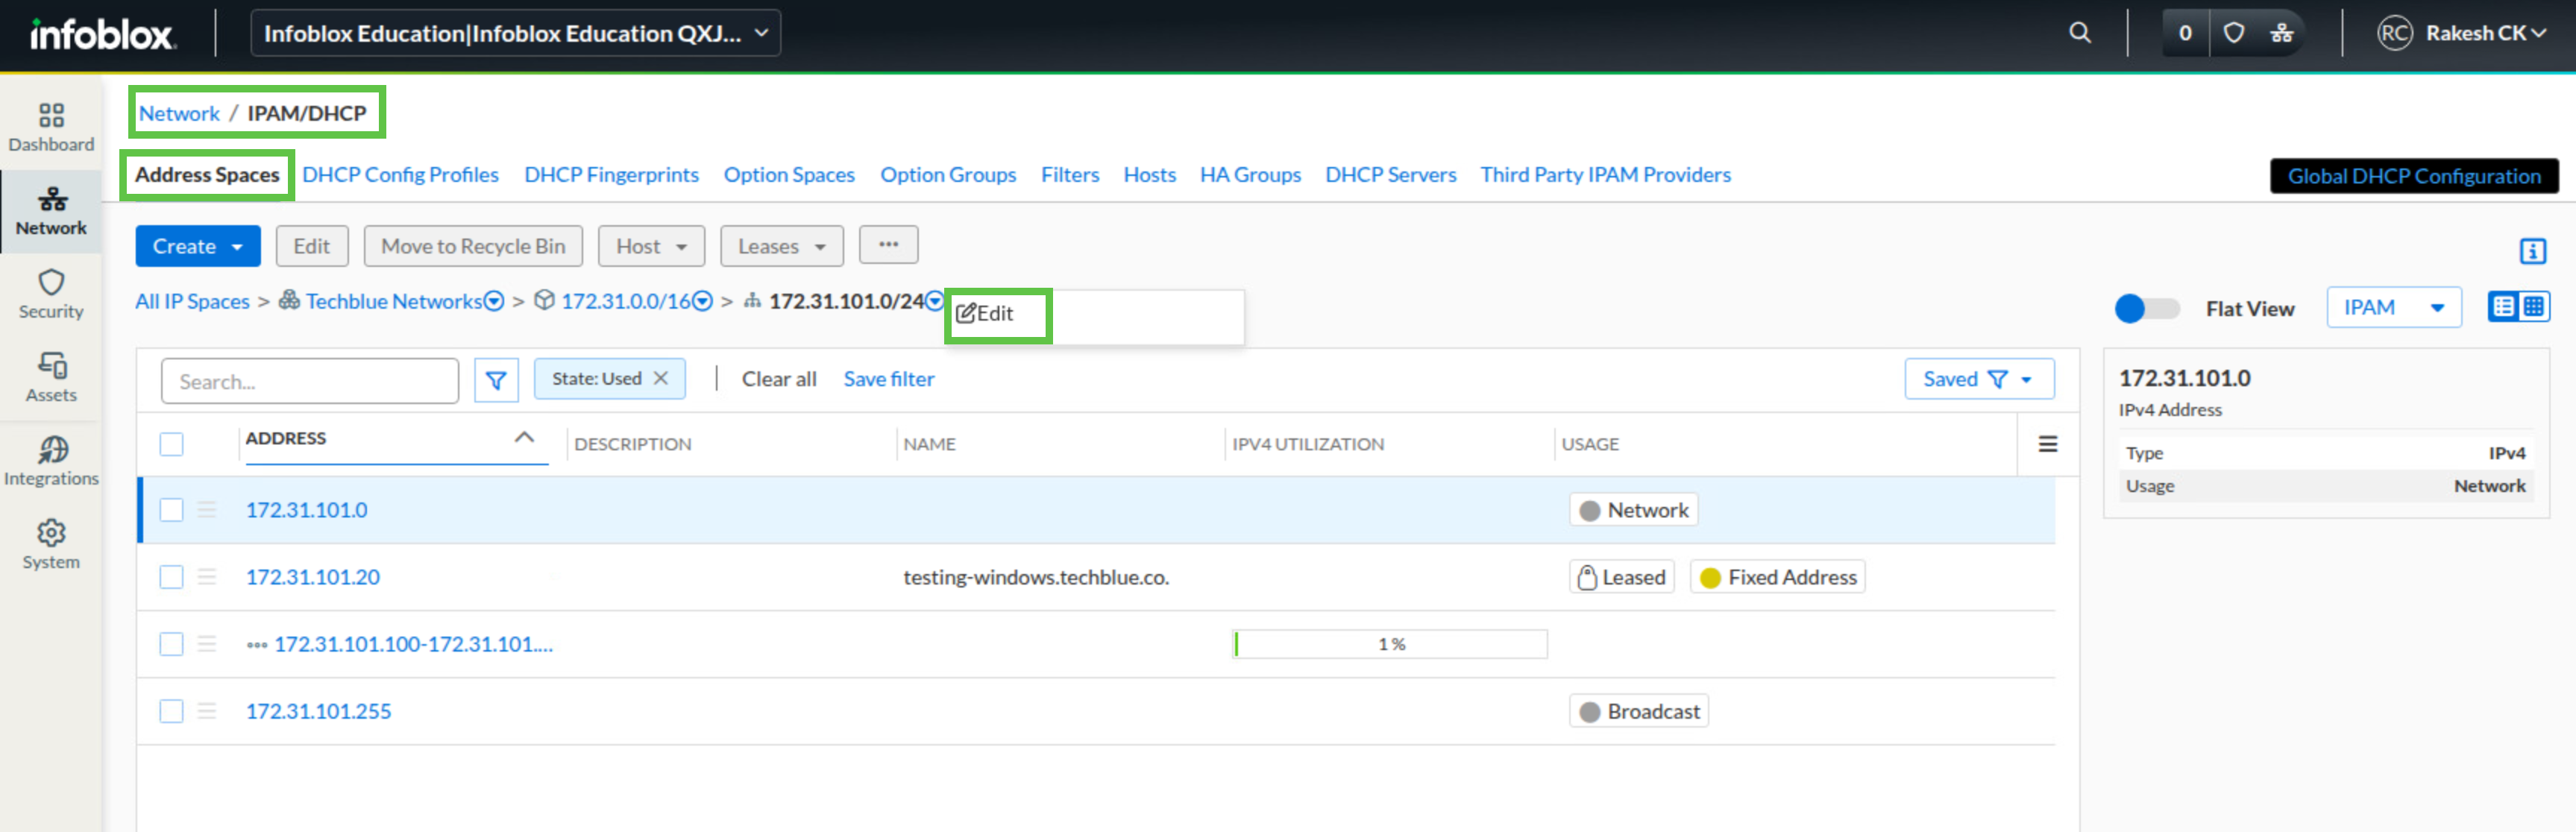Check the 172.31.101.0 row checkbox
The height and width of the screenshot is (832, 2576).
coord(172,509)
